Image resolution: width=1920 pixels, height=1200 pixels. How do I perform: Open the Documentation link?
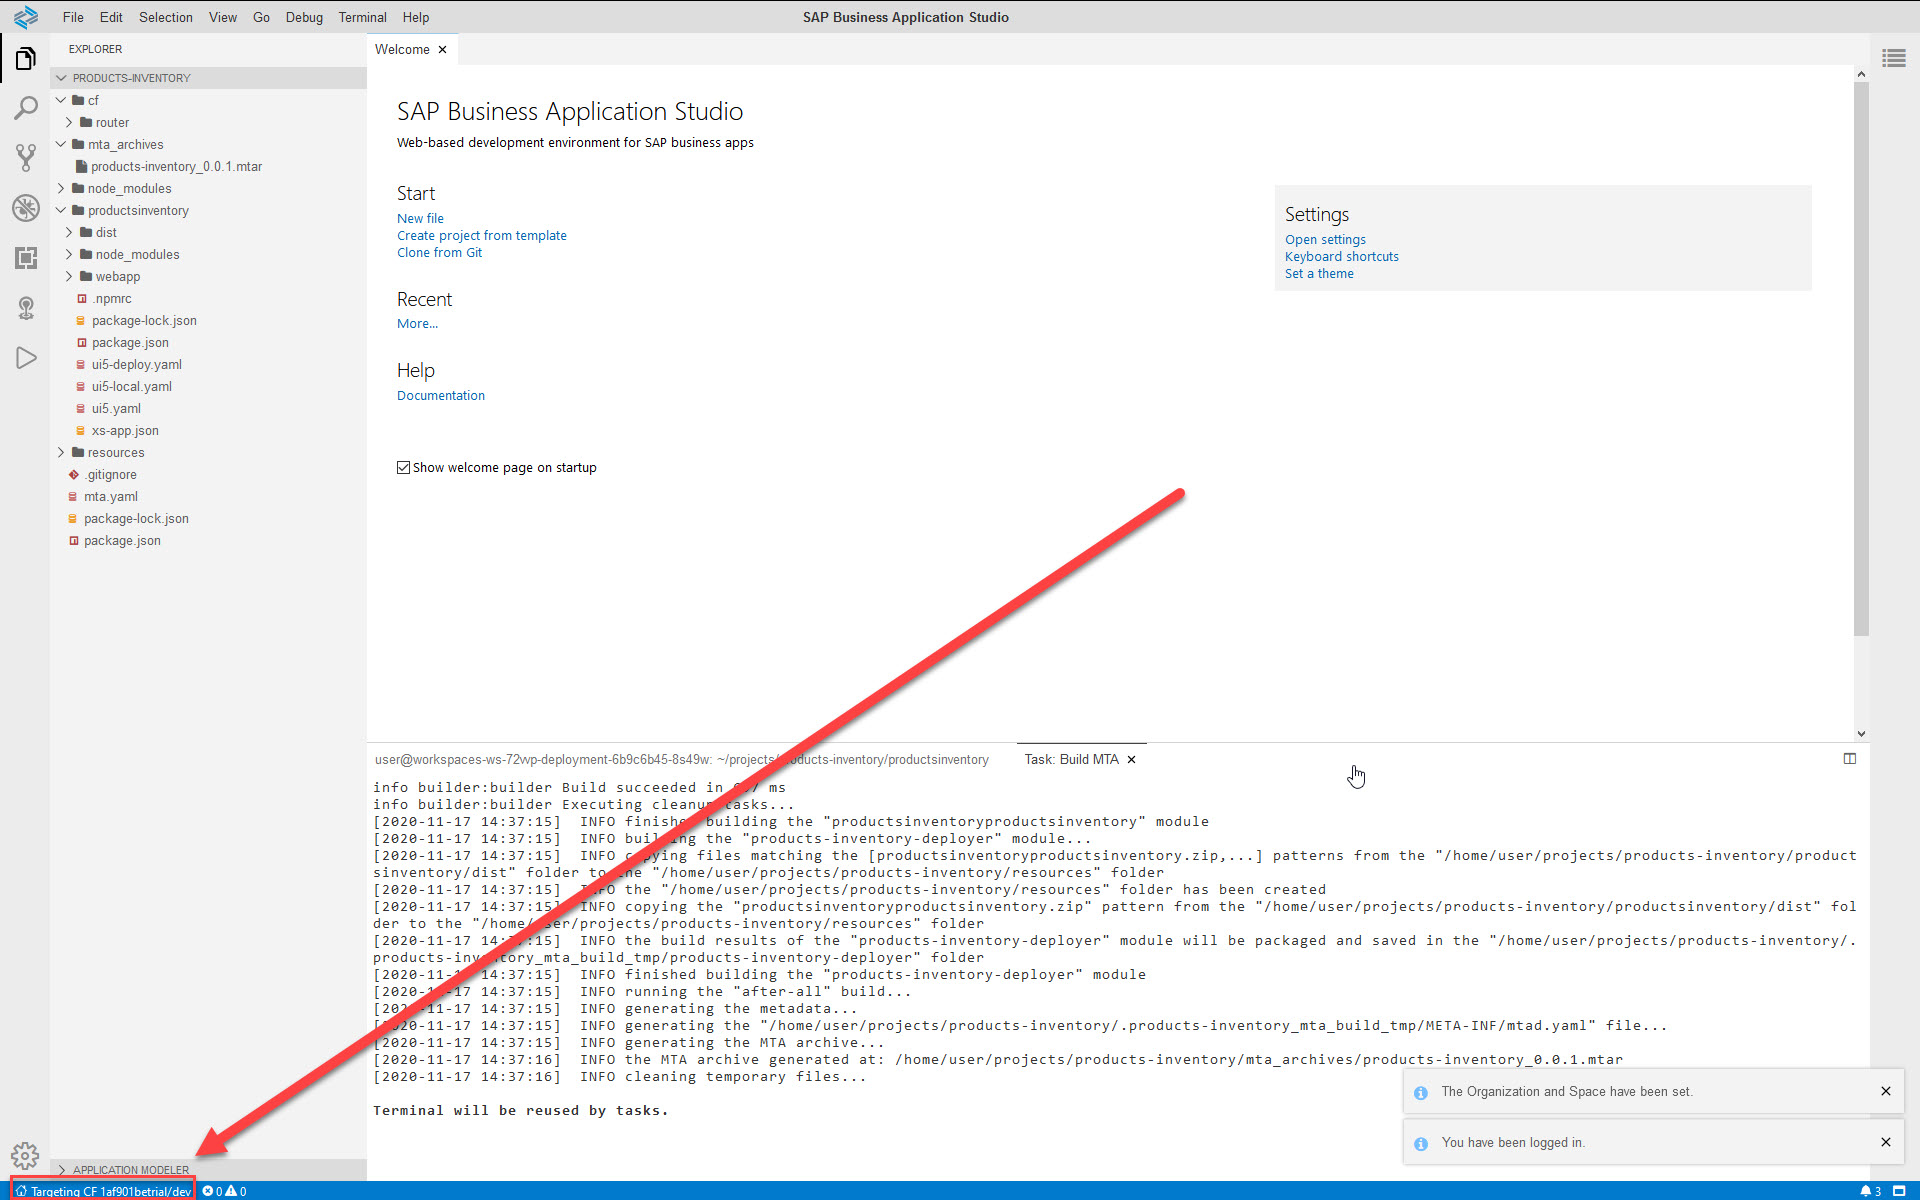441,396
